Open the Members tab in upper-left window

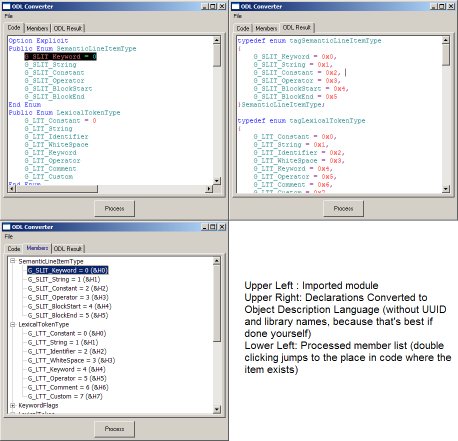pyautogui.click(x=37, y=28)
